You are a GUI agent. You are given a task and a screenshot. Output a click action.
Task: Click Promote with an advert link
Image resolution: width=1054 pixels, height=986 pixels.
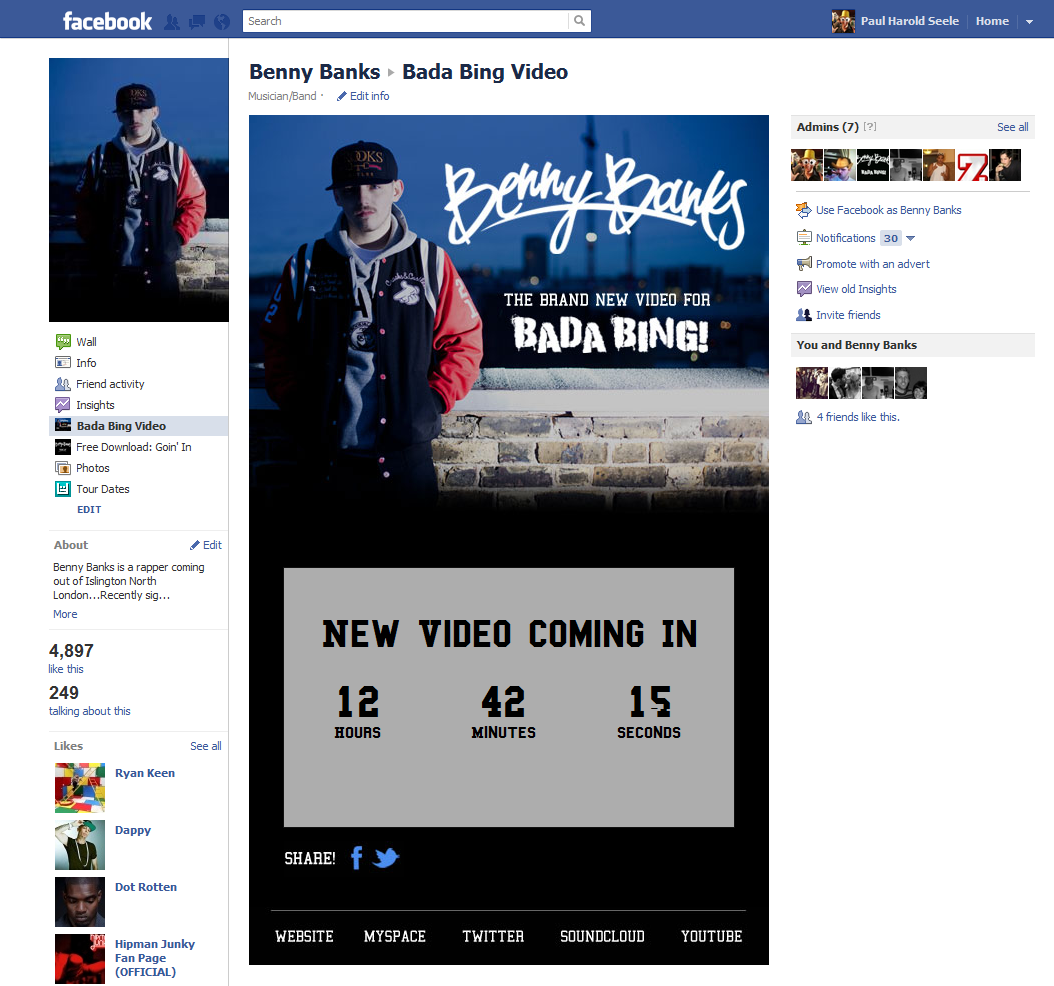click(873, 264)
